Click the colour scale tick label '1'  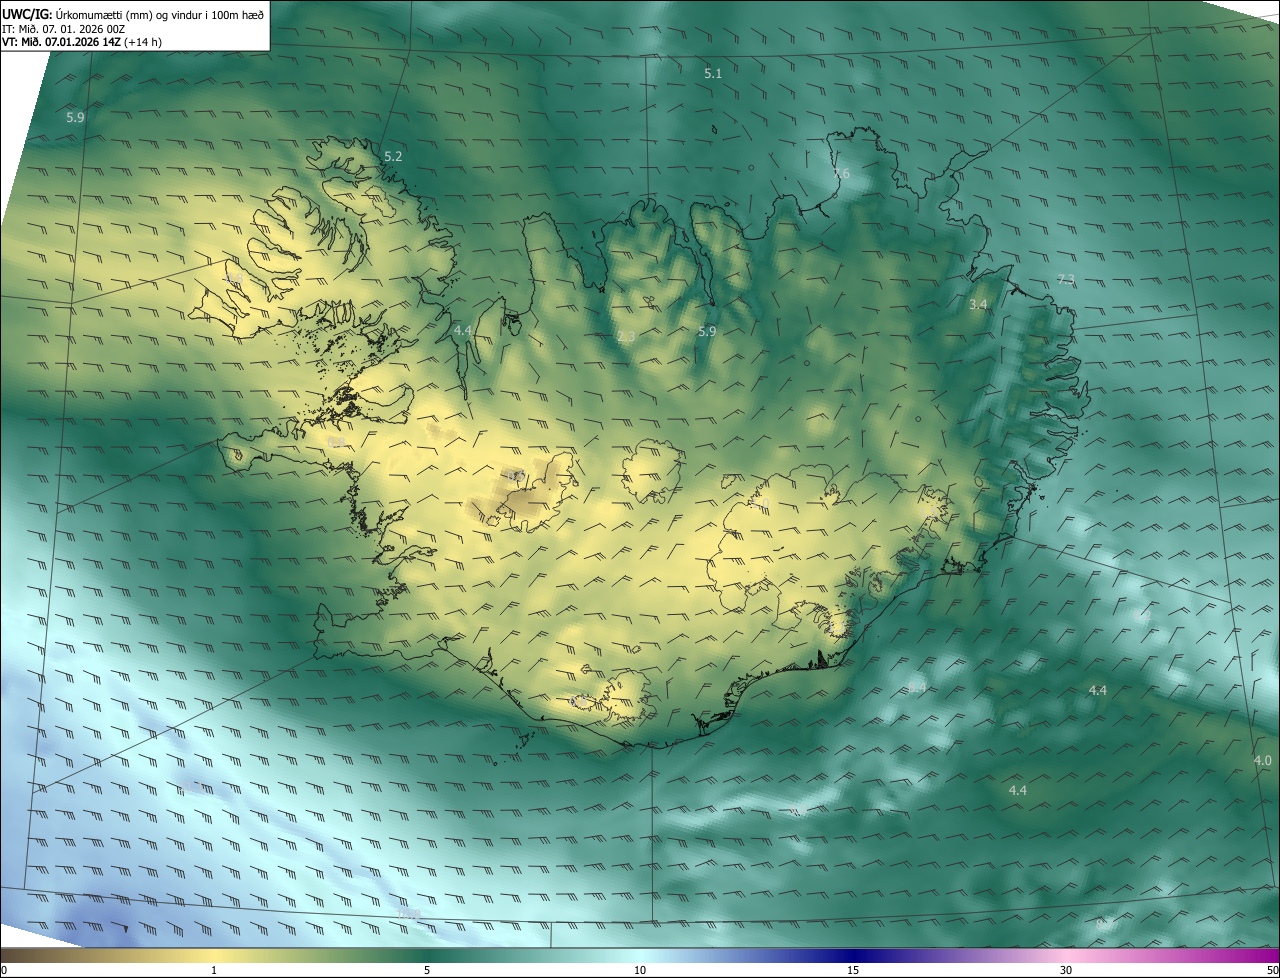click(214, 970)
